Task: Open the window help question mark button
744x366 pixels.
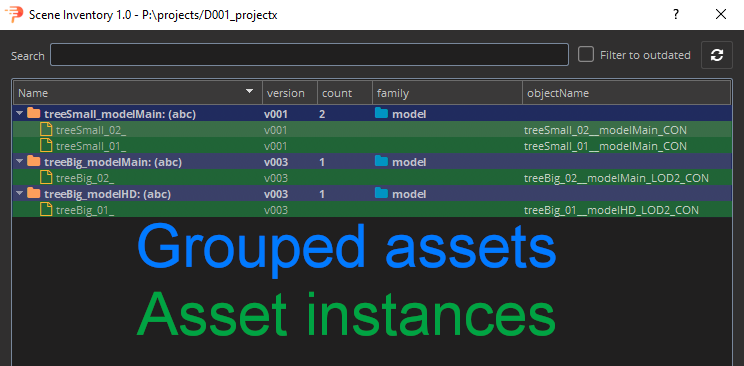Action: [676, 14]
